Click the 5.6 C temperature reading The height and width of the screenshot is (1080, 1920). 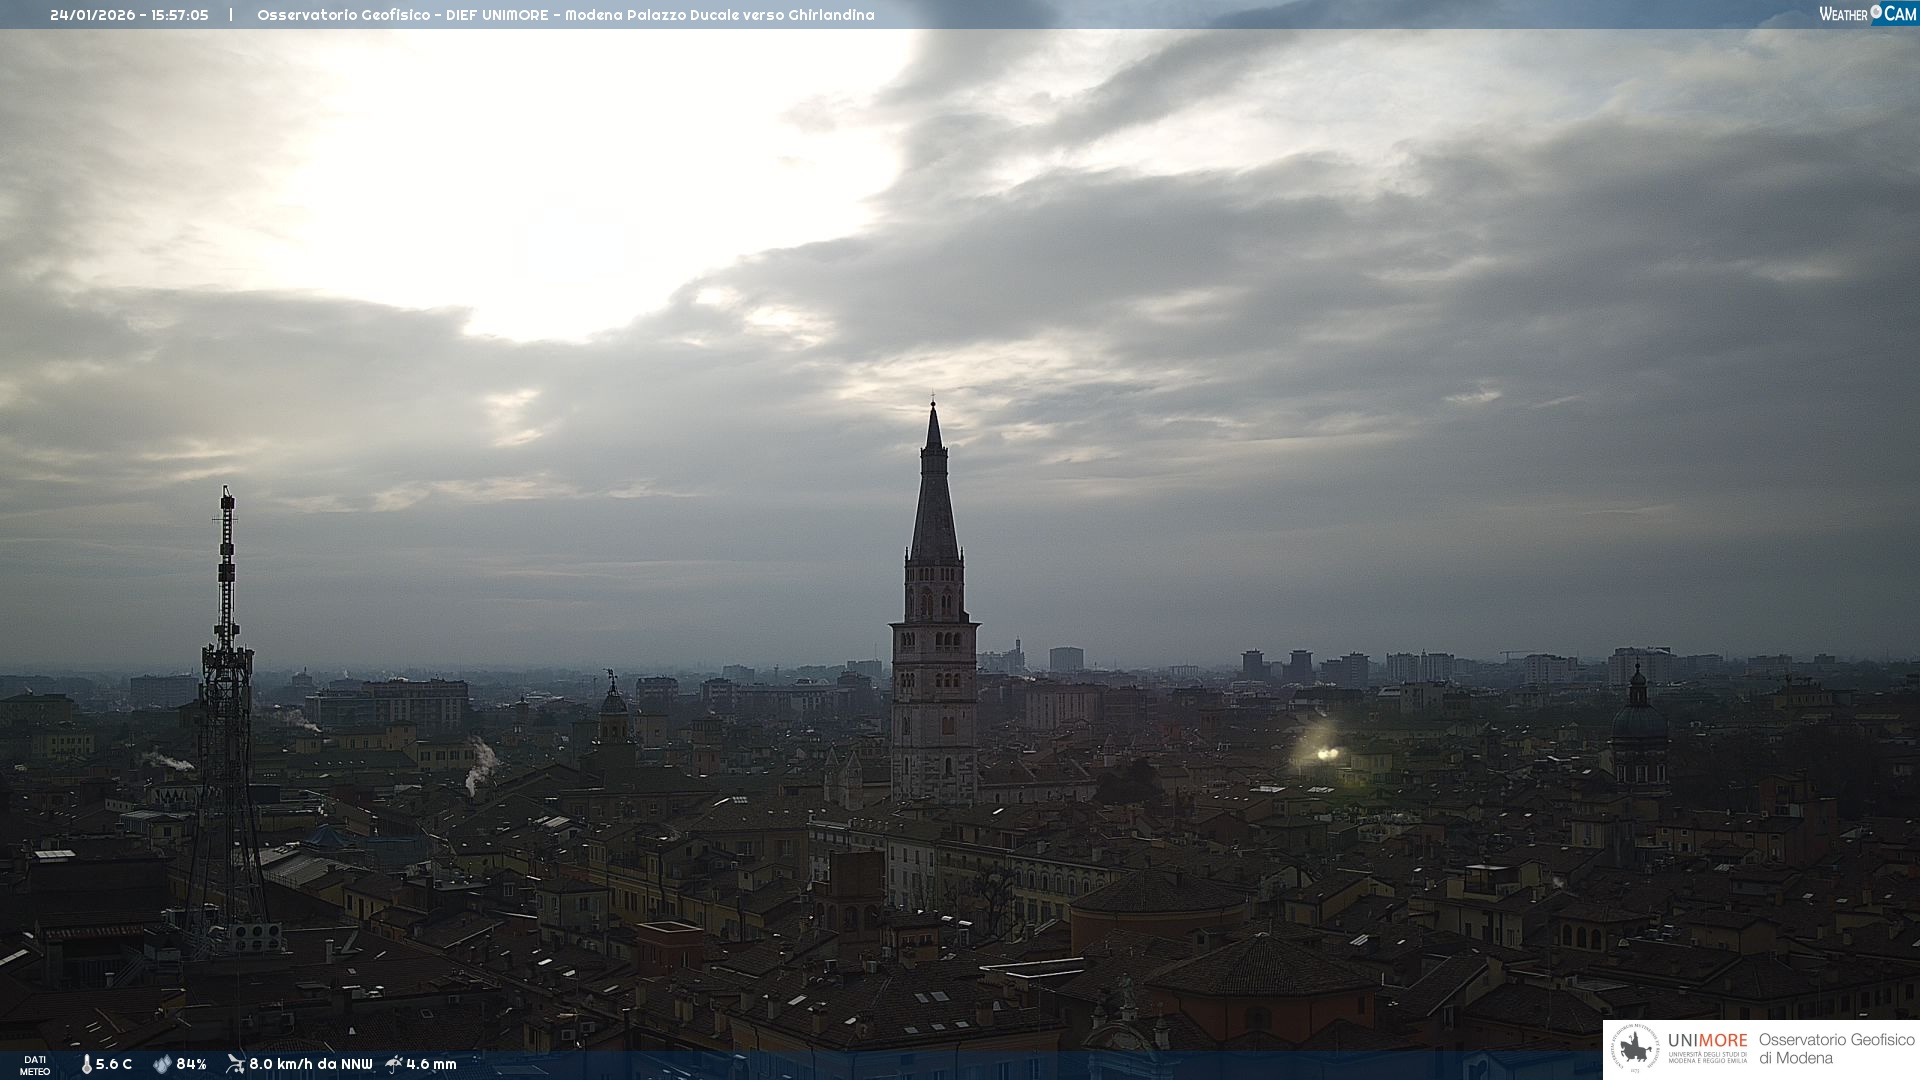(x=114, y=1064)
